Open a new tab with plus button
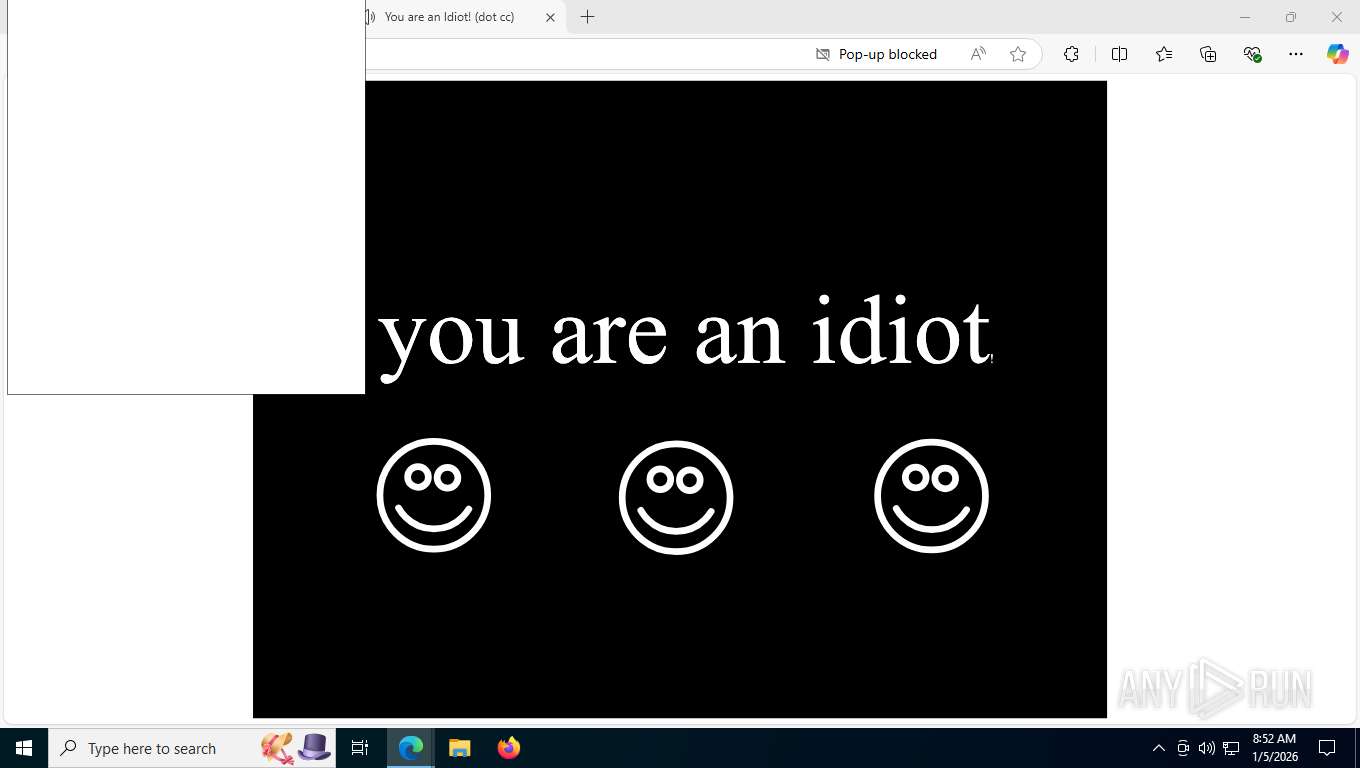This screenshot has height=768, width=1360. pos(588,17)
